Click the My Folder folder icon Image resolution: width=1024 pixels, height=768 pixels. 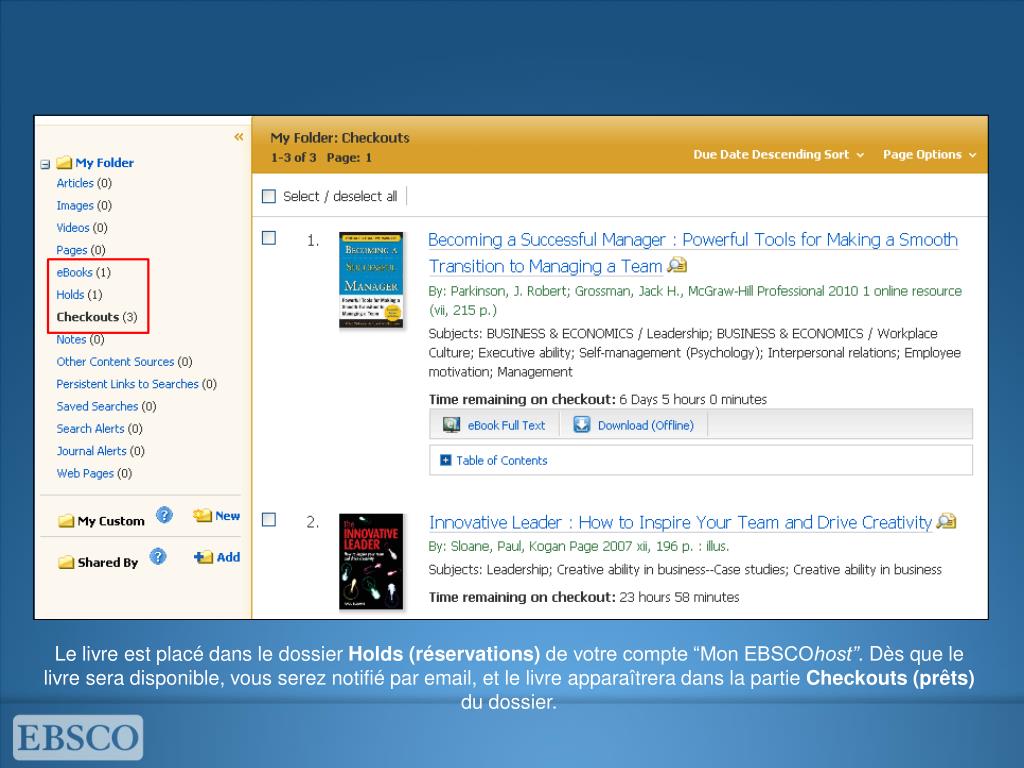pos(64,162)
